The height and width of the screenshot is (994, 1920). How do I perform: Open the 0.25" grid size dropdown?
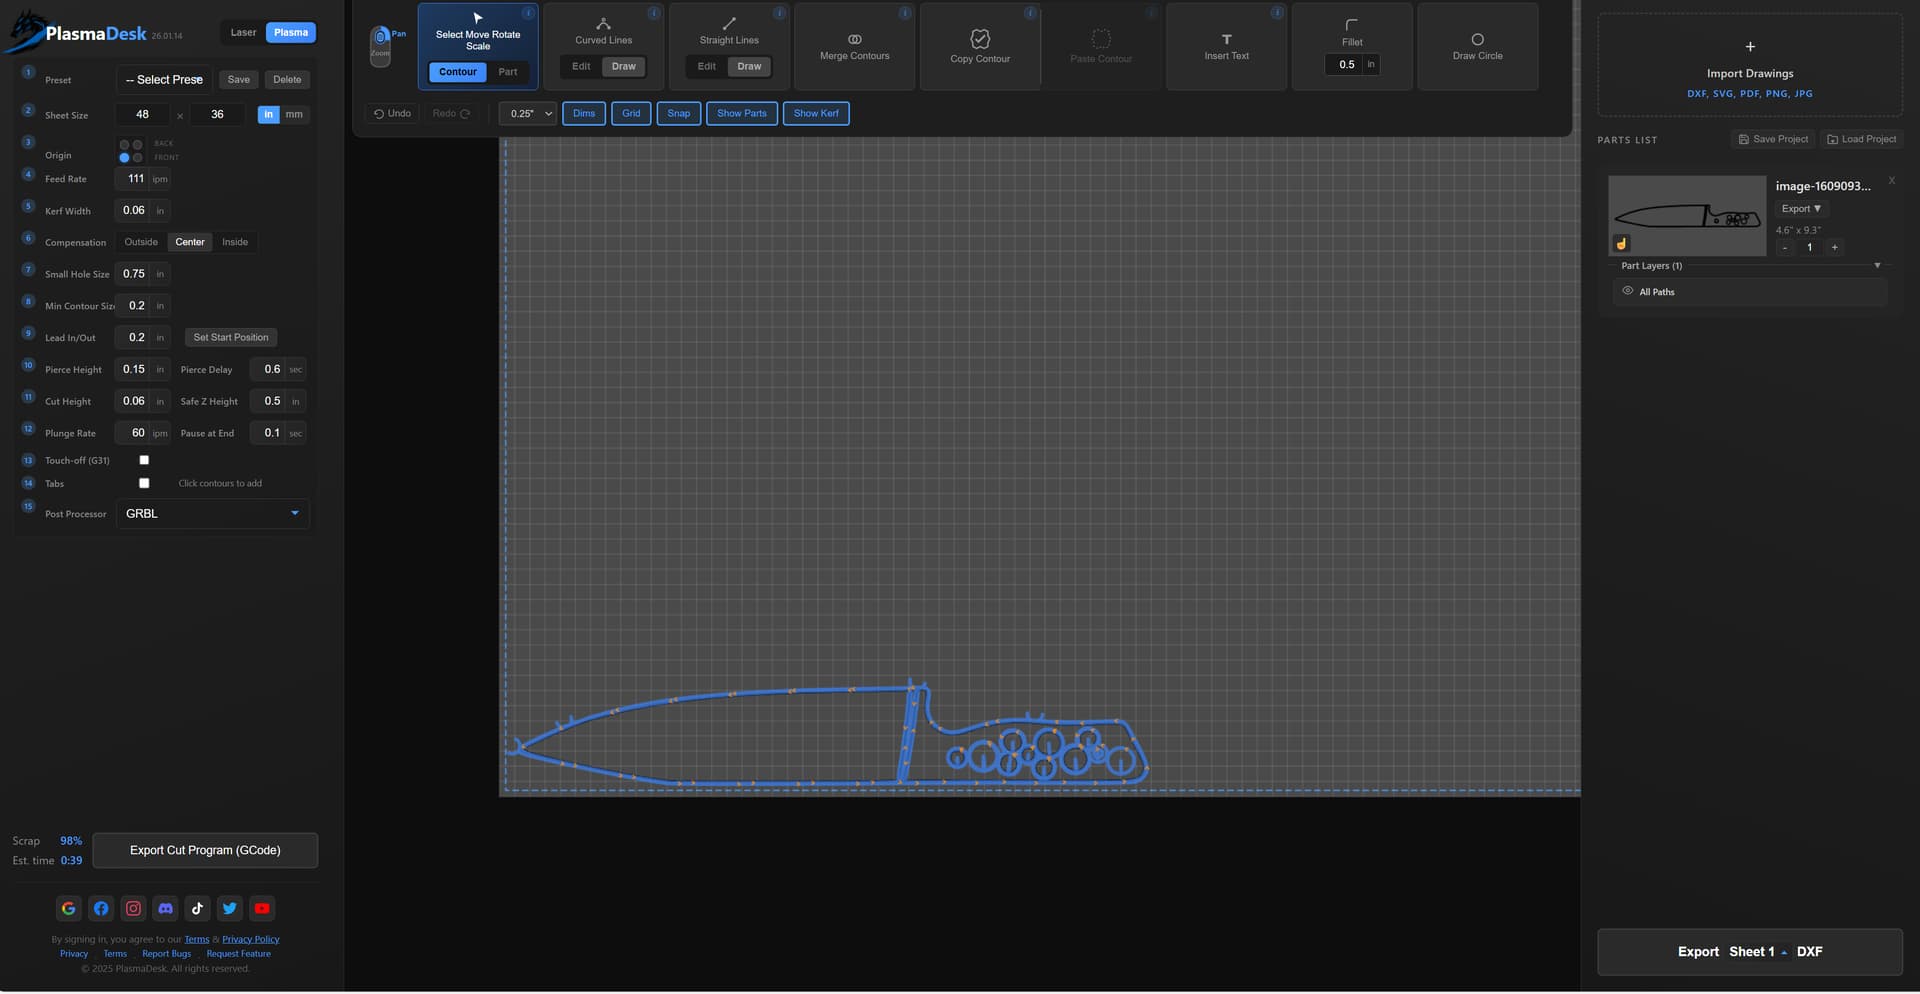[x=528, y=114]
